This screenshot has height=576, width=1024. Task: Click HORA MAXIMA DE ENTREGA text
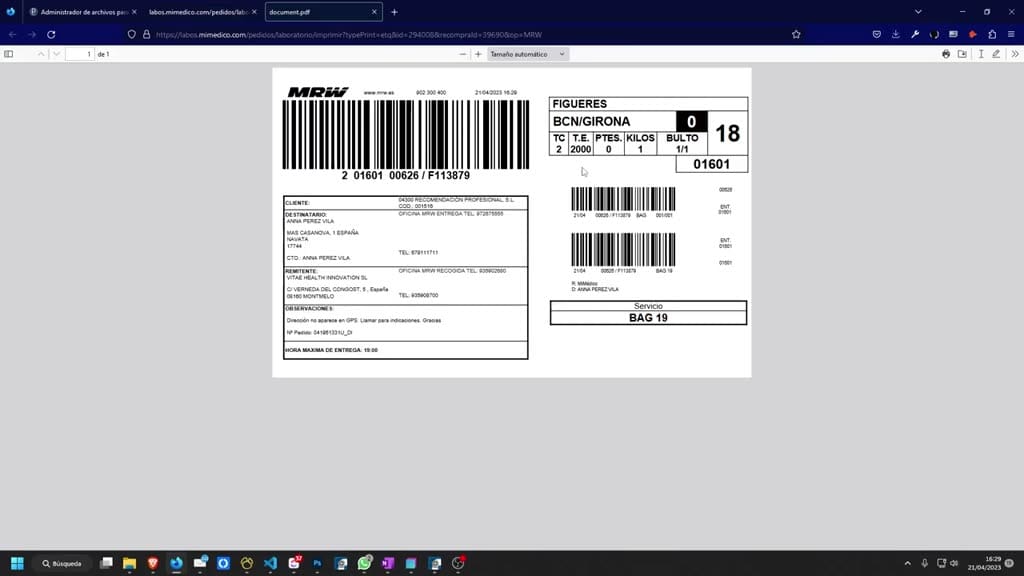pos(331,350)
